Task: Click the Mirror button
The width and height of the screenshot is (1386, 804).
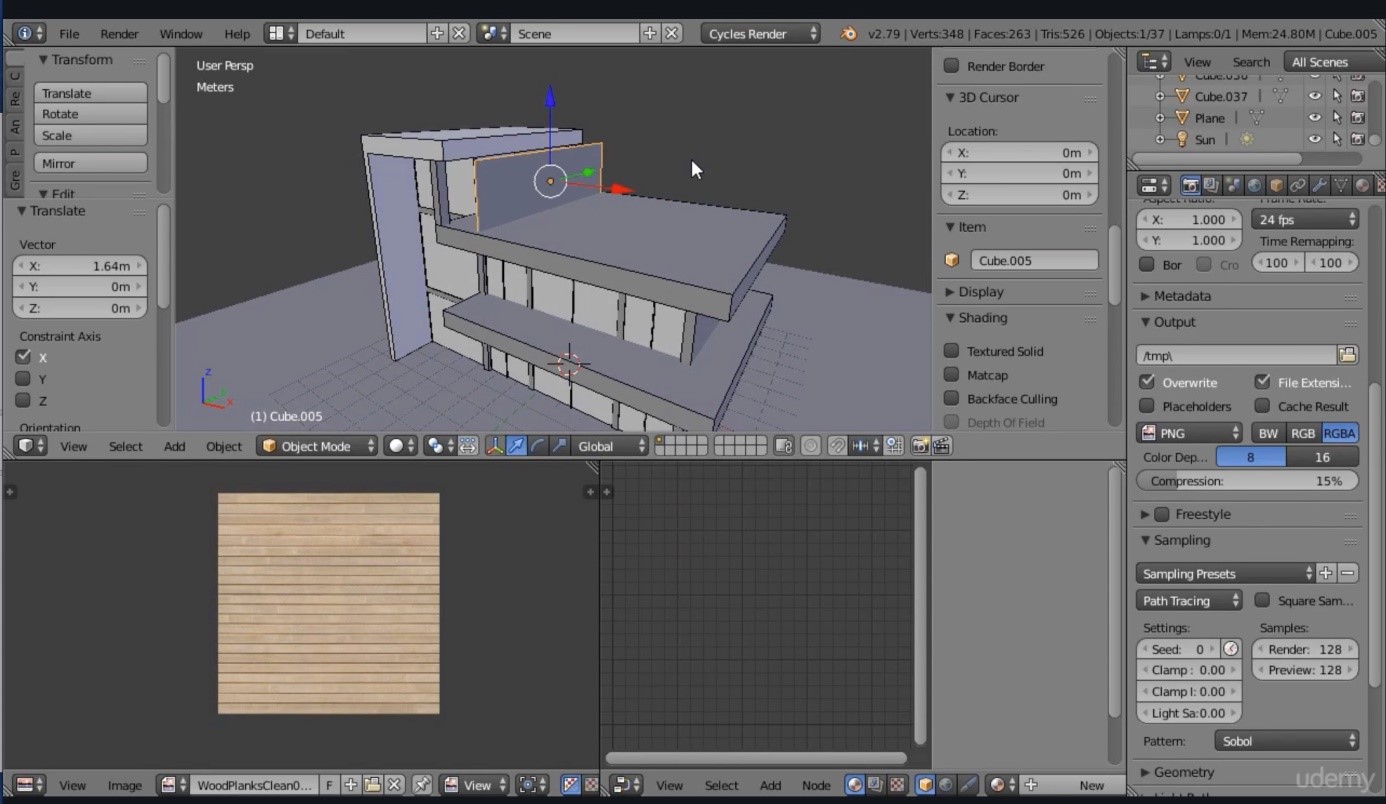Action: [x=90, y=163]
